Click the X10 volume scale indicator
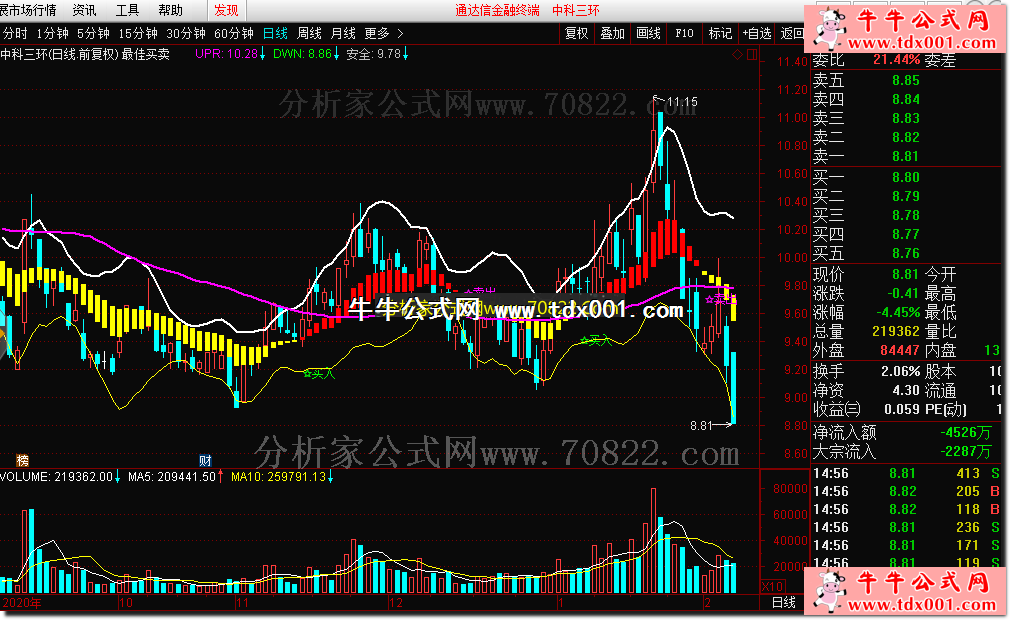The image size is (1011, 620). coord(773,586)
